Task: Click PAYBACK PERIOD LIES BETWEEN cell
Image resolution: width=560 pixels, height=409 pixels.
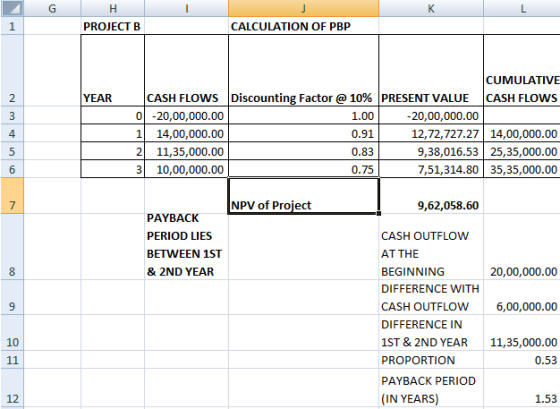Action: point(186,247)
